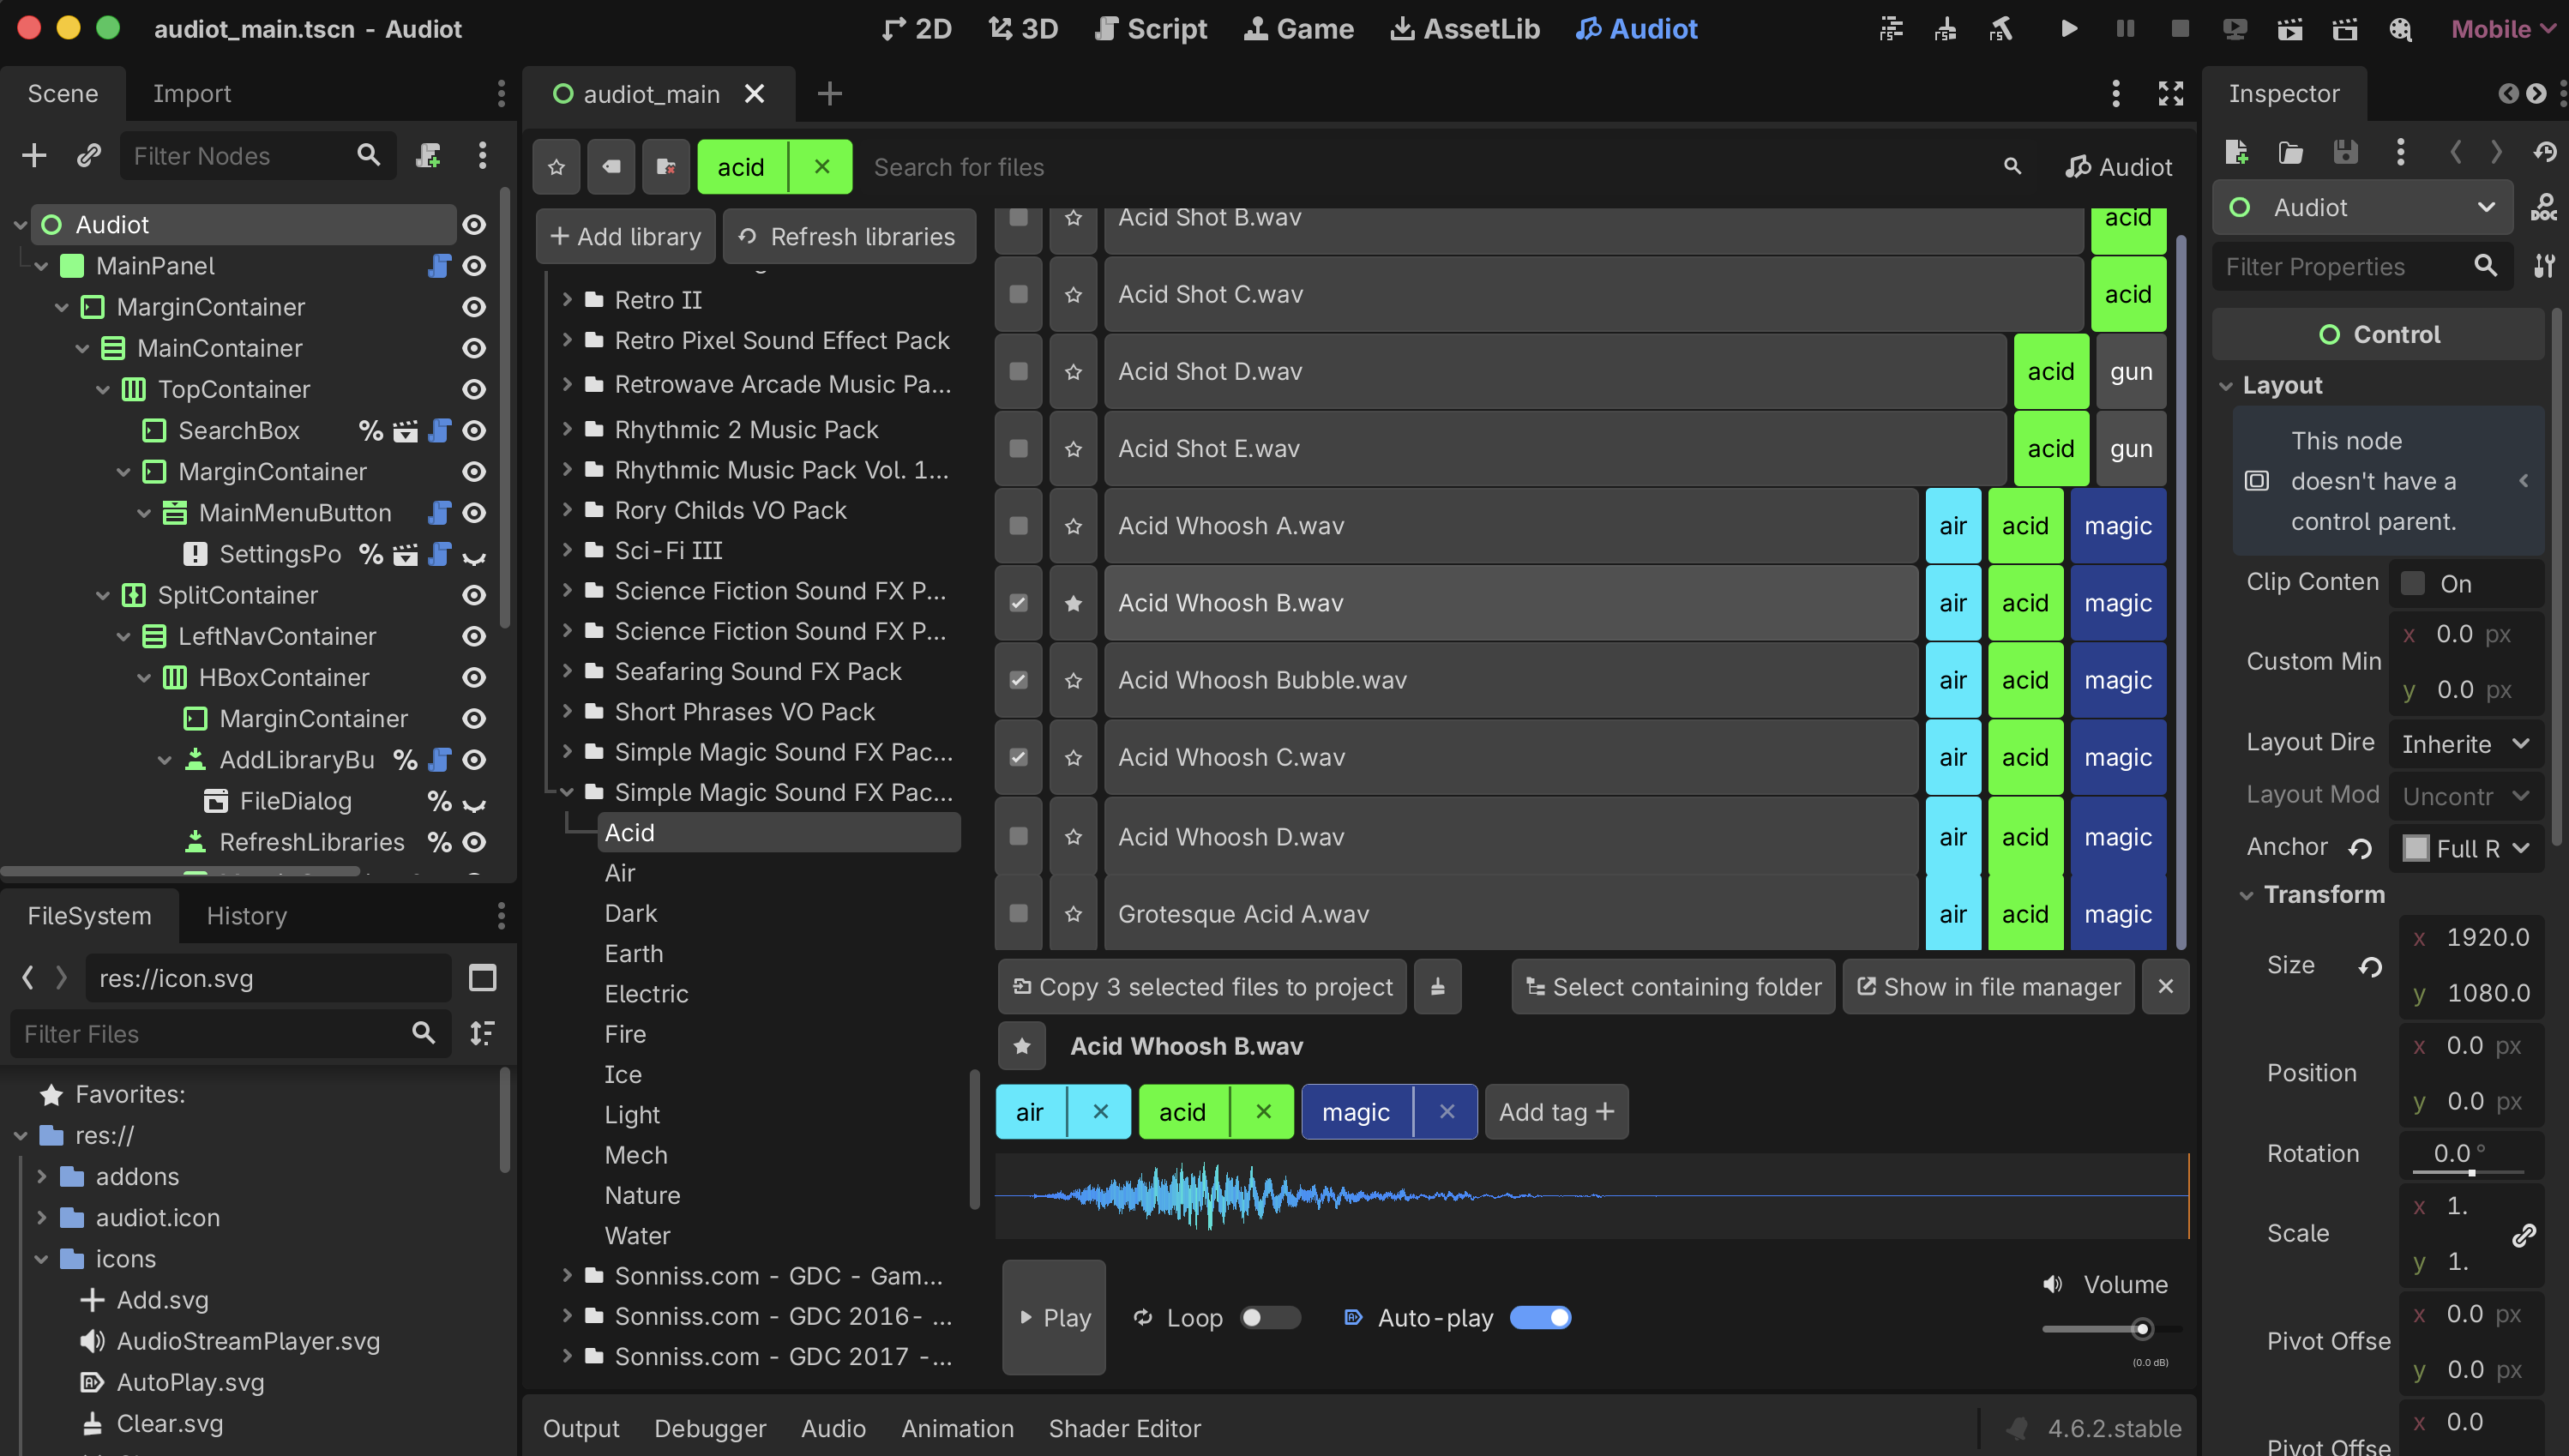Click the magnifier search icon in file search bar
This screenshot has height=1456, width=2569.
2012,167
